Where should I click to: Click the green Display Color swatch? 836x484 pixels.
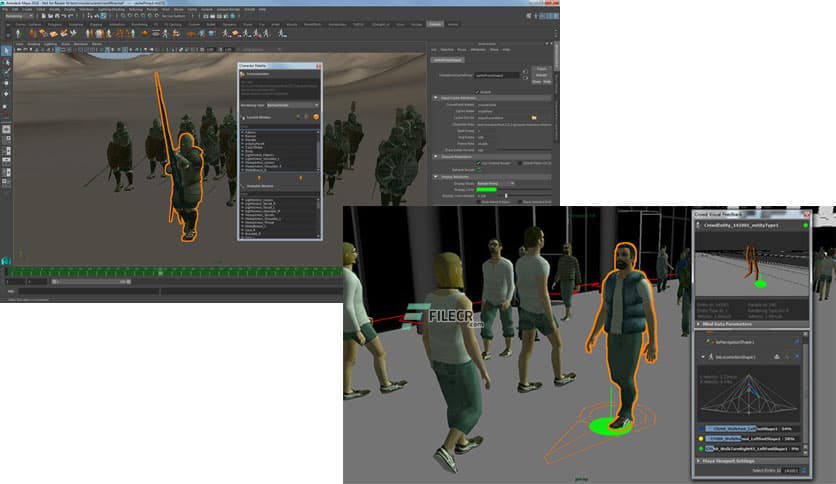coord(486,189)
